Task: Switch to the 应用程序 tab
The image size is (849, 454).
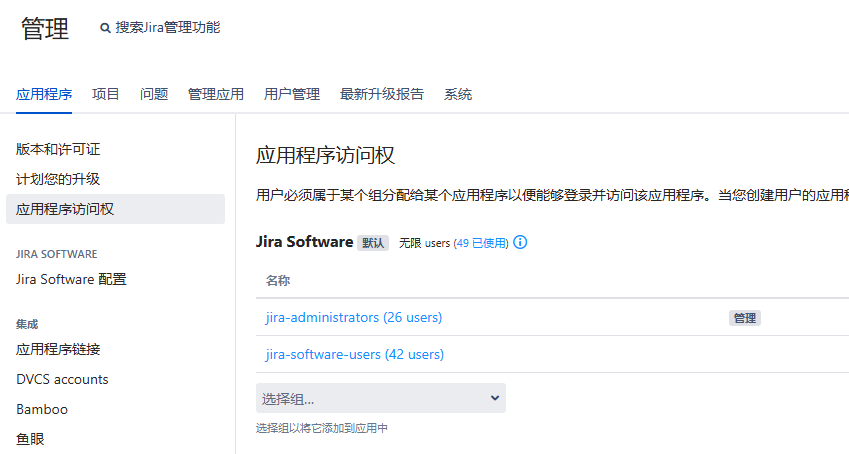Action: coord(44,94)
